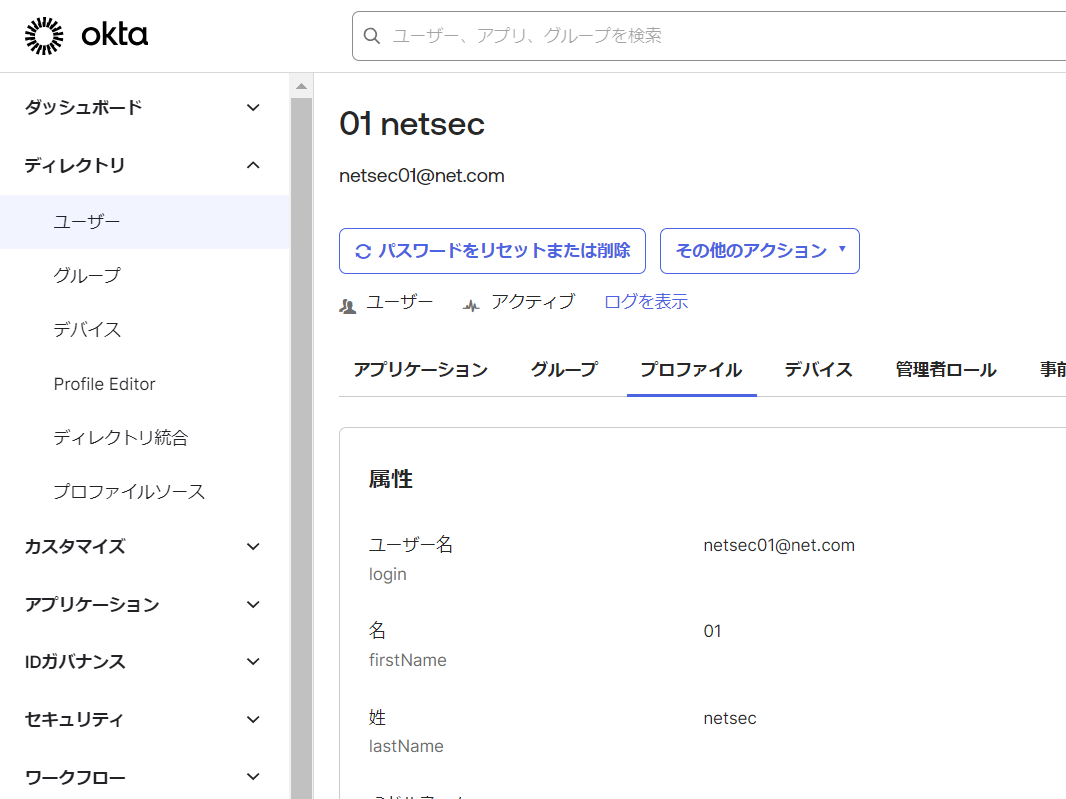Collapse the ディレクトリ section chevron

(253, 165)
